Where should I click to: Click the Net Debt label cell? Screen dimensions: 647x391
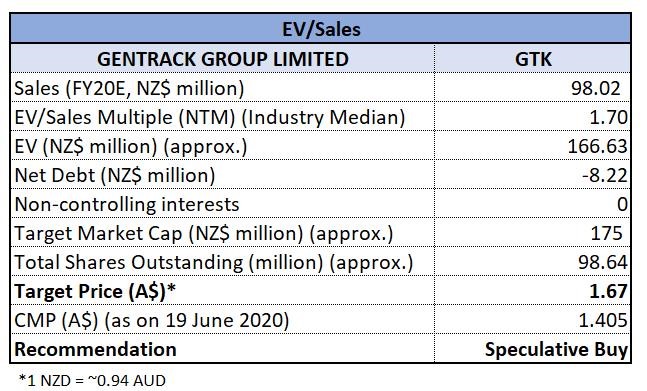(223, 175)
